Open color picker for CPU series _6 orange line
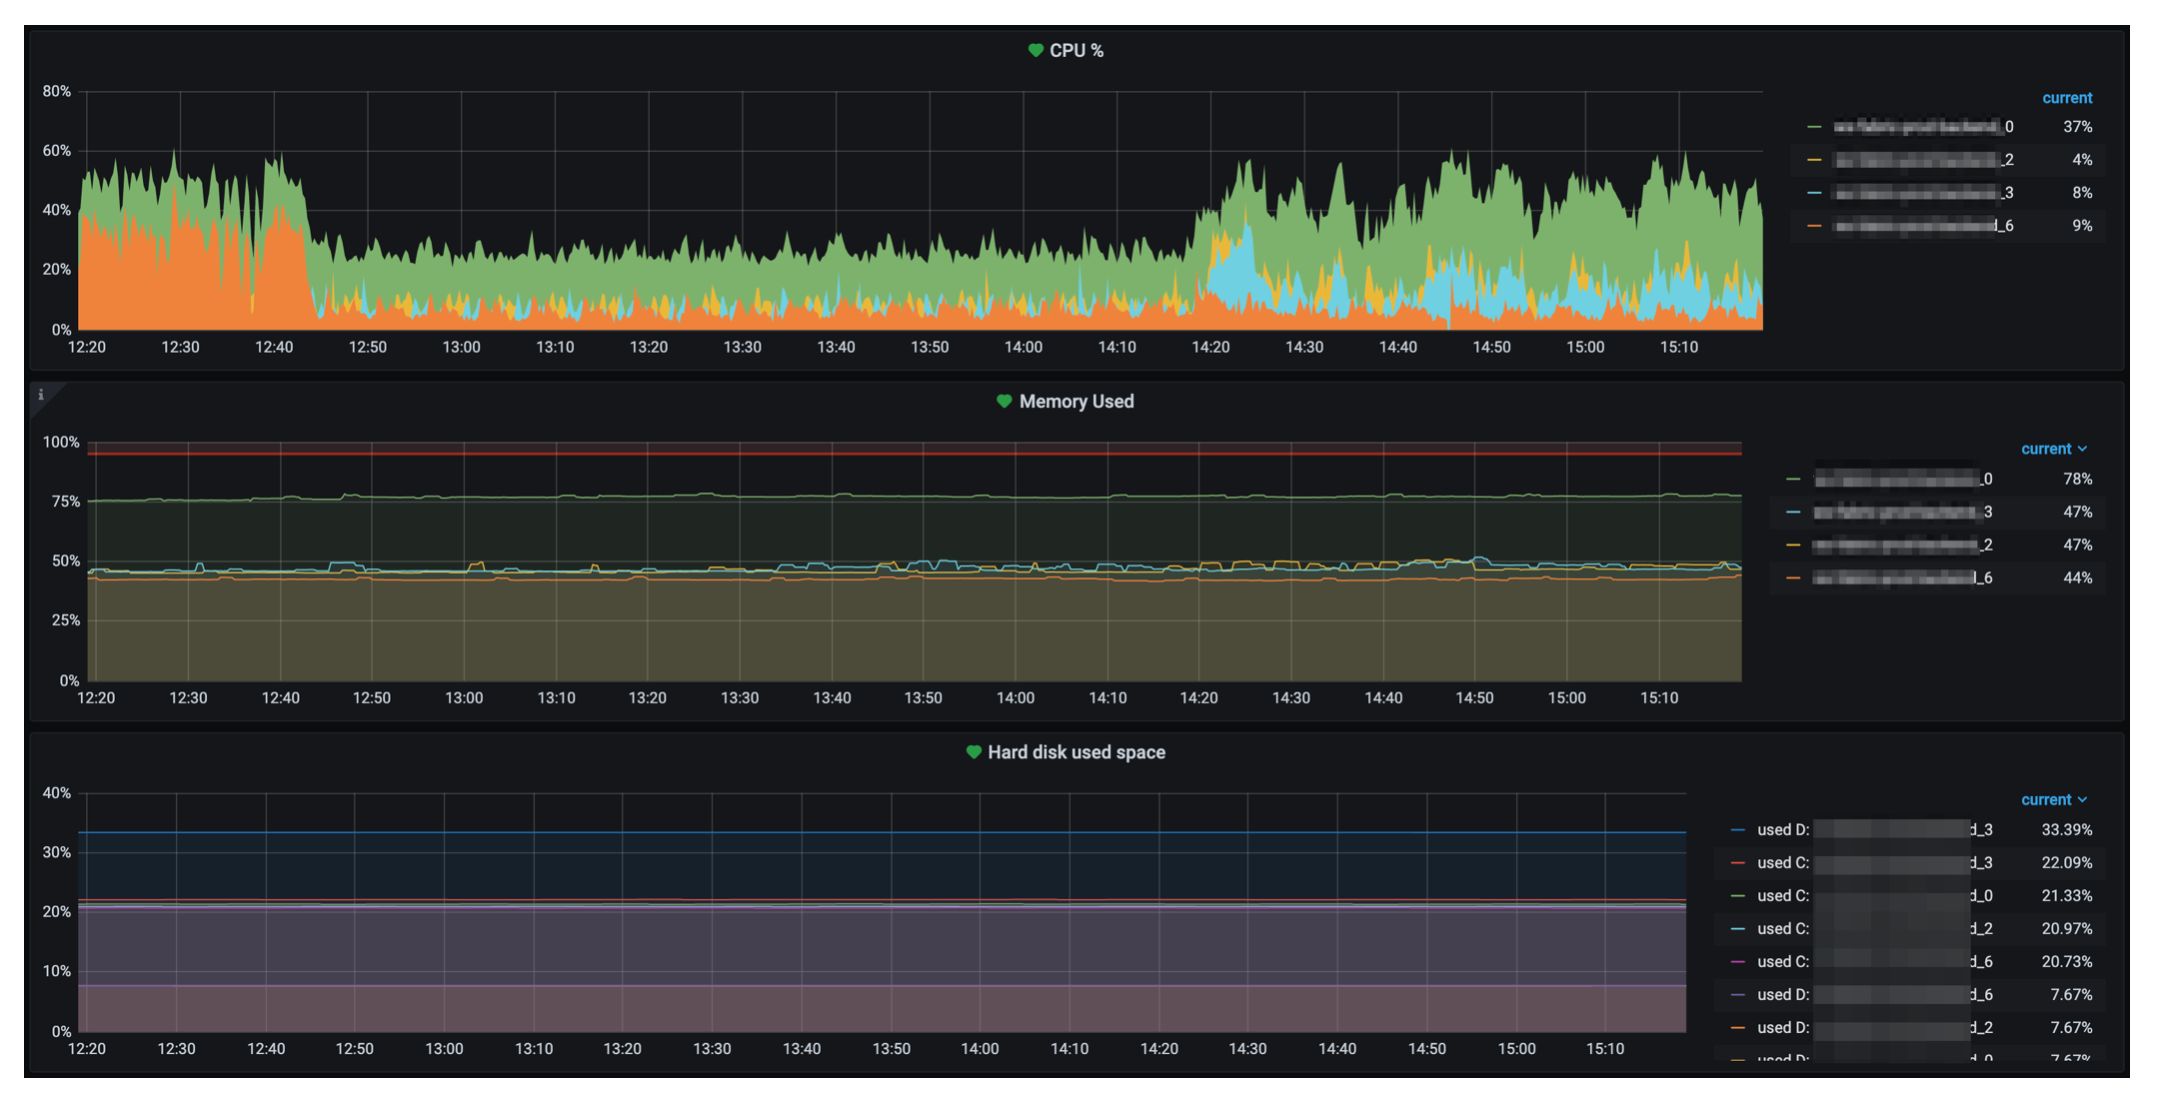The image size is (2158, 1100). coord(1814,226)
